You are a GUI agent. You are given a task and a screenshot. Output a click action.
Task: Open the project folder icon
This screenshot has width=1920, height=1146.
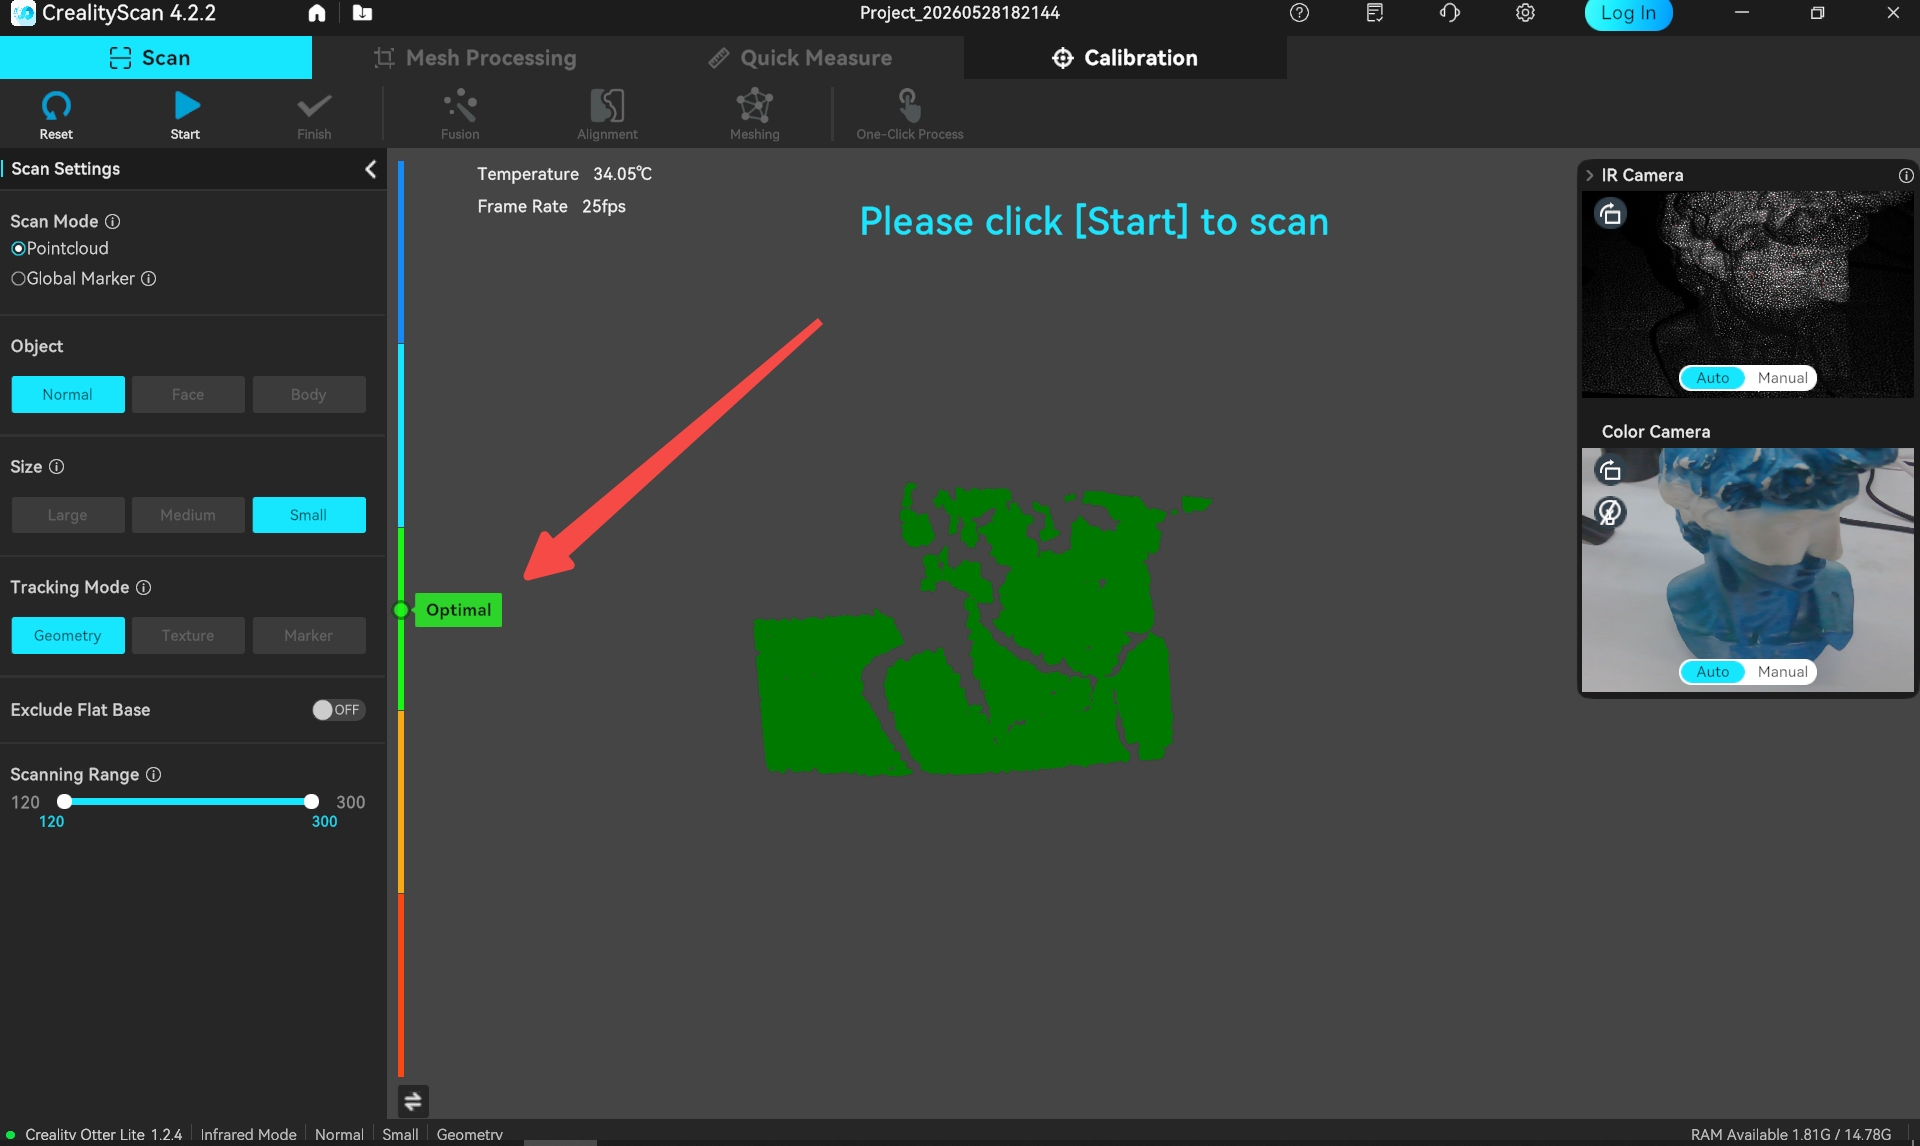[x=362, y=13]
